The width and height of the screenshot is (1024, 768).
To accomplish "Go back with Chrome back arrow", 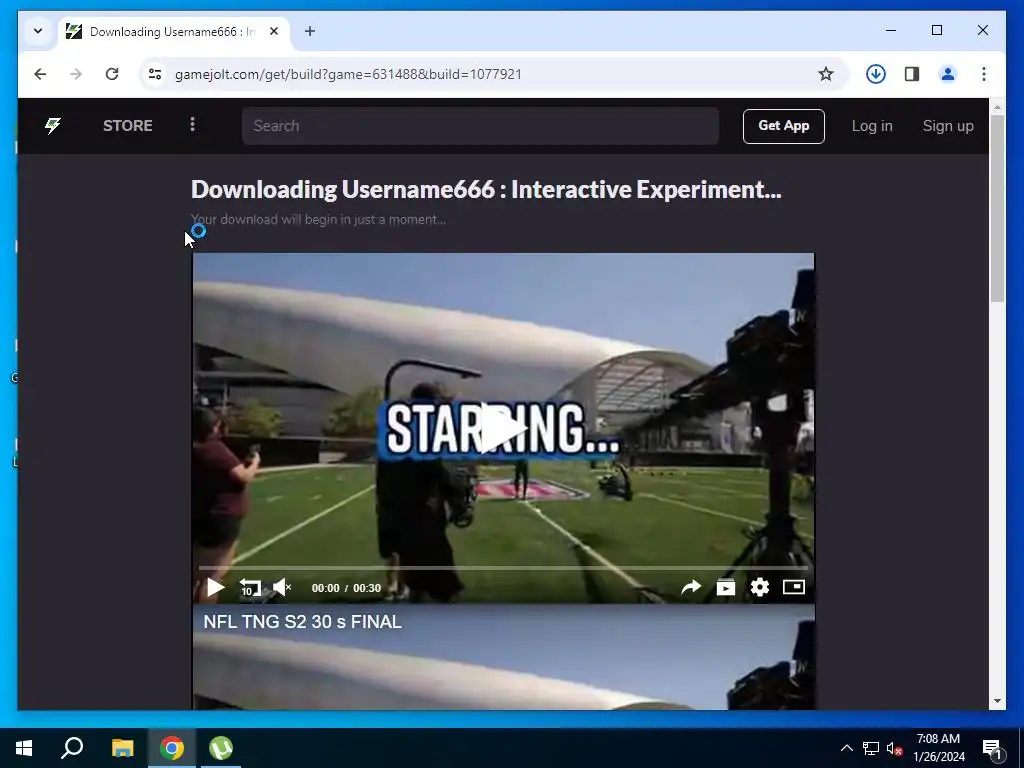I will (40, 74).
